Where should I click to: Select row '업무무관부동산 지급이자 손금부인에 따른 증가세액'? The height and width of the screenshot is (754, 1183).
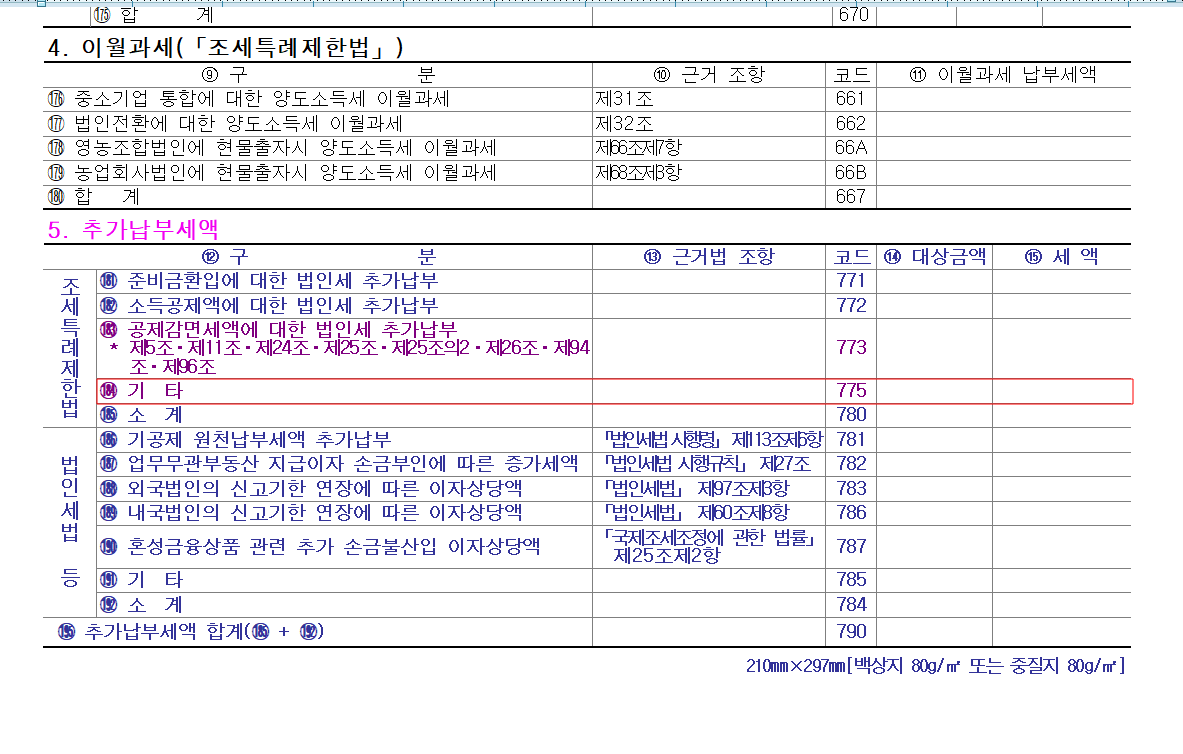point(352,464)
